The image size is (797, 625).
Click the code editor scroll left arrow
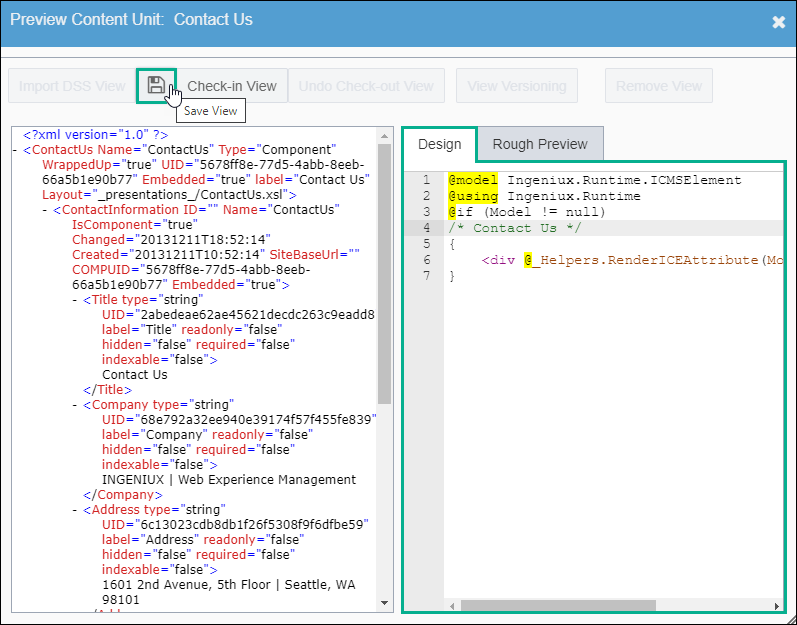(x=452, y=606)
